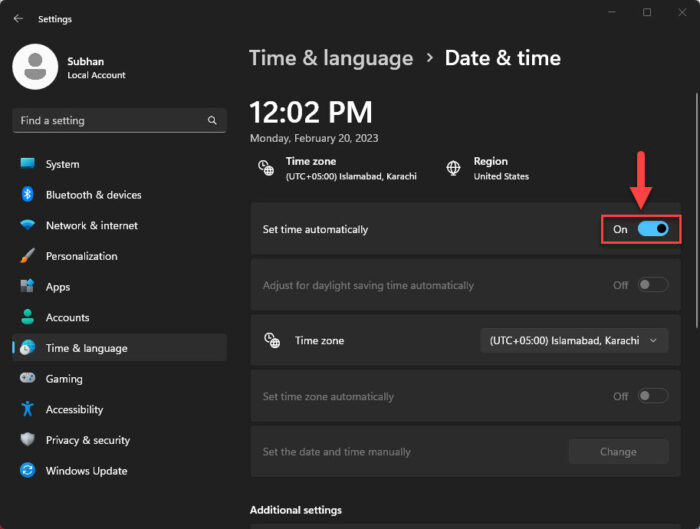The image size is (700, 529).
Task: Click the Bluetooth icon in sidebar
Action: [x=27, y=194]
